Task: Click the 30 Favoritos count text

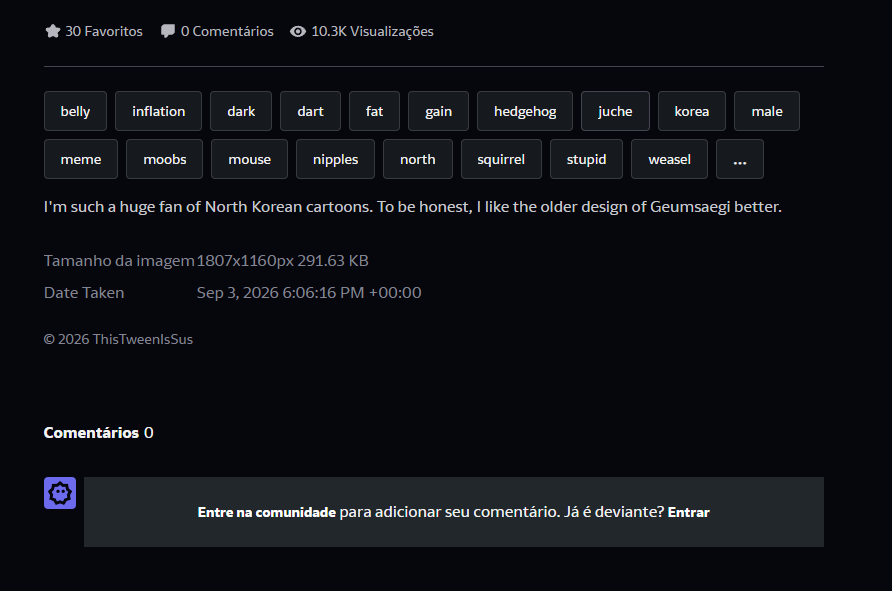Action: click(x=104, y=31)
